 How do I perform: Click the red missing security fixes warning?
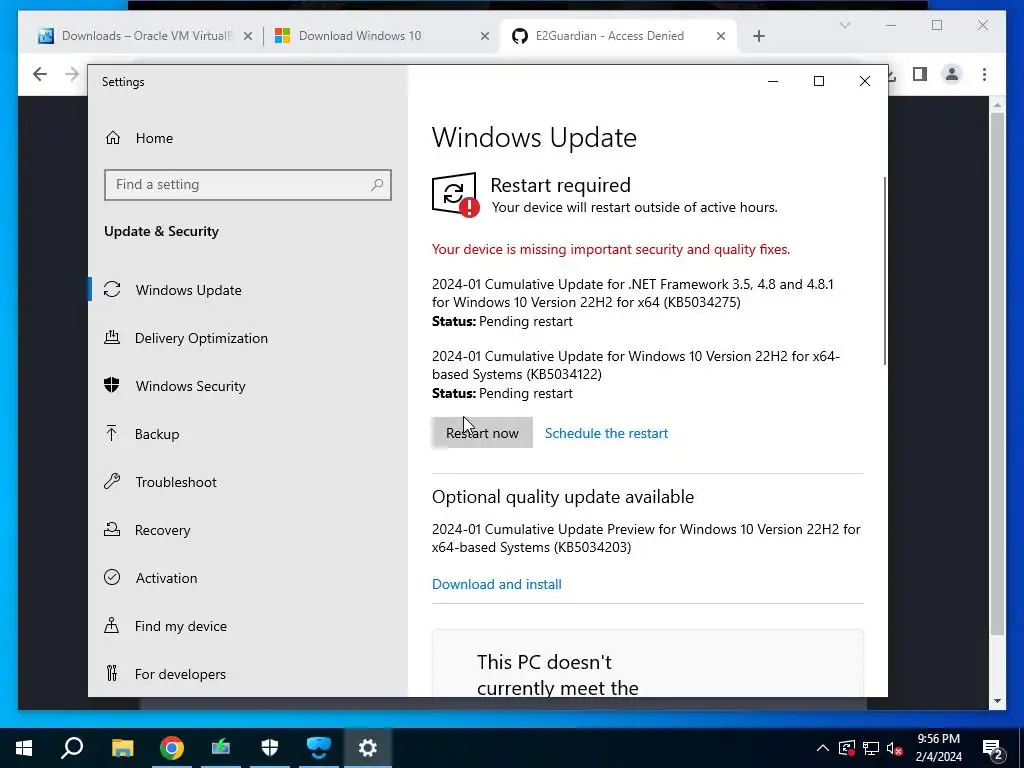click(611, 249)
